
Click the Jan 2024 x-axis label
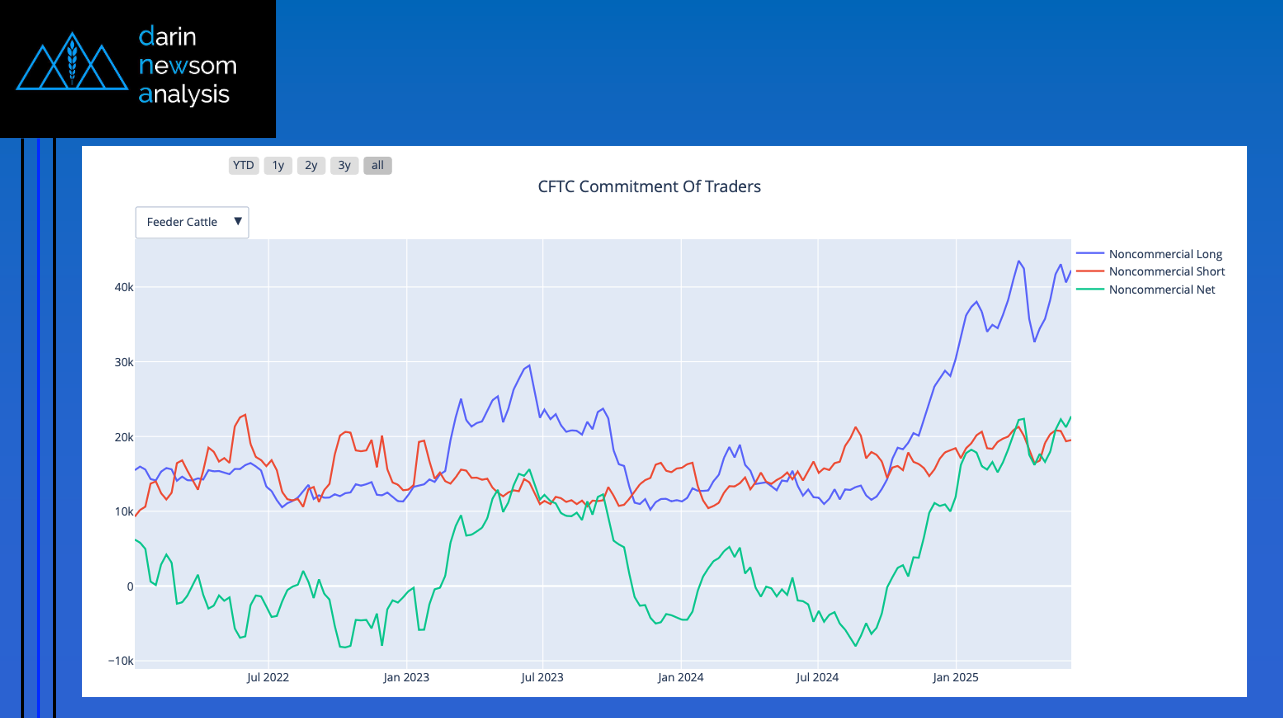click(x=680, y=677)
